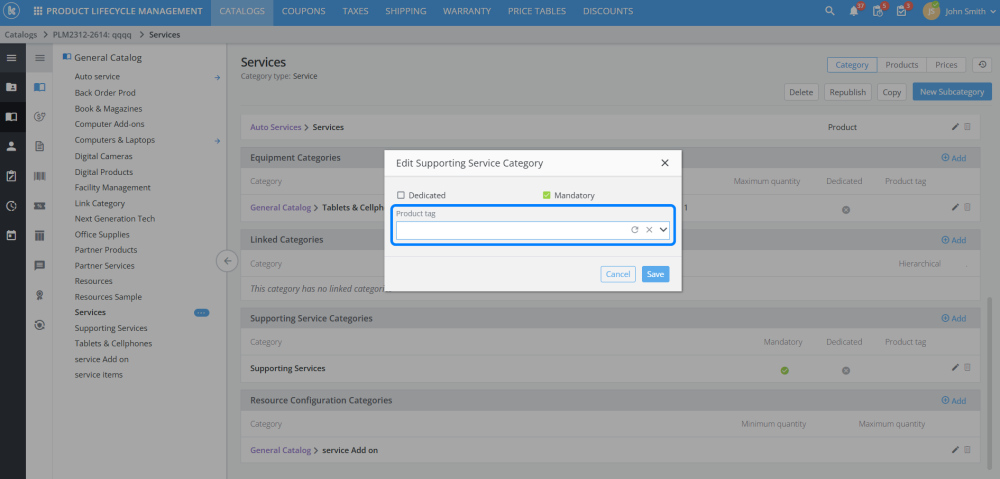This screenshot has width=1000, height=479.
Task: Expand the Product tag dropdown arrow
Action: click(x=662, y=230)
